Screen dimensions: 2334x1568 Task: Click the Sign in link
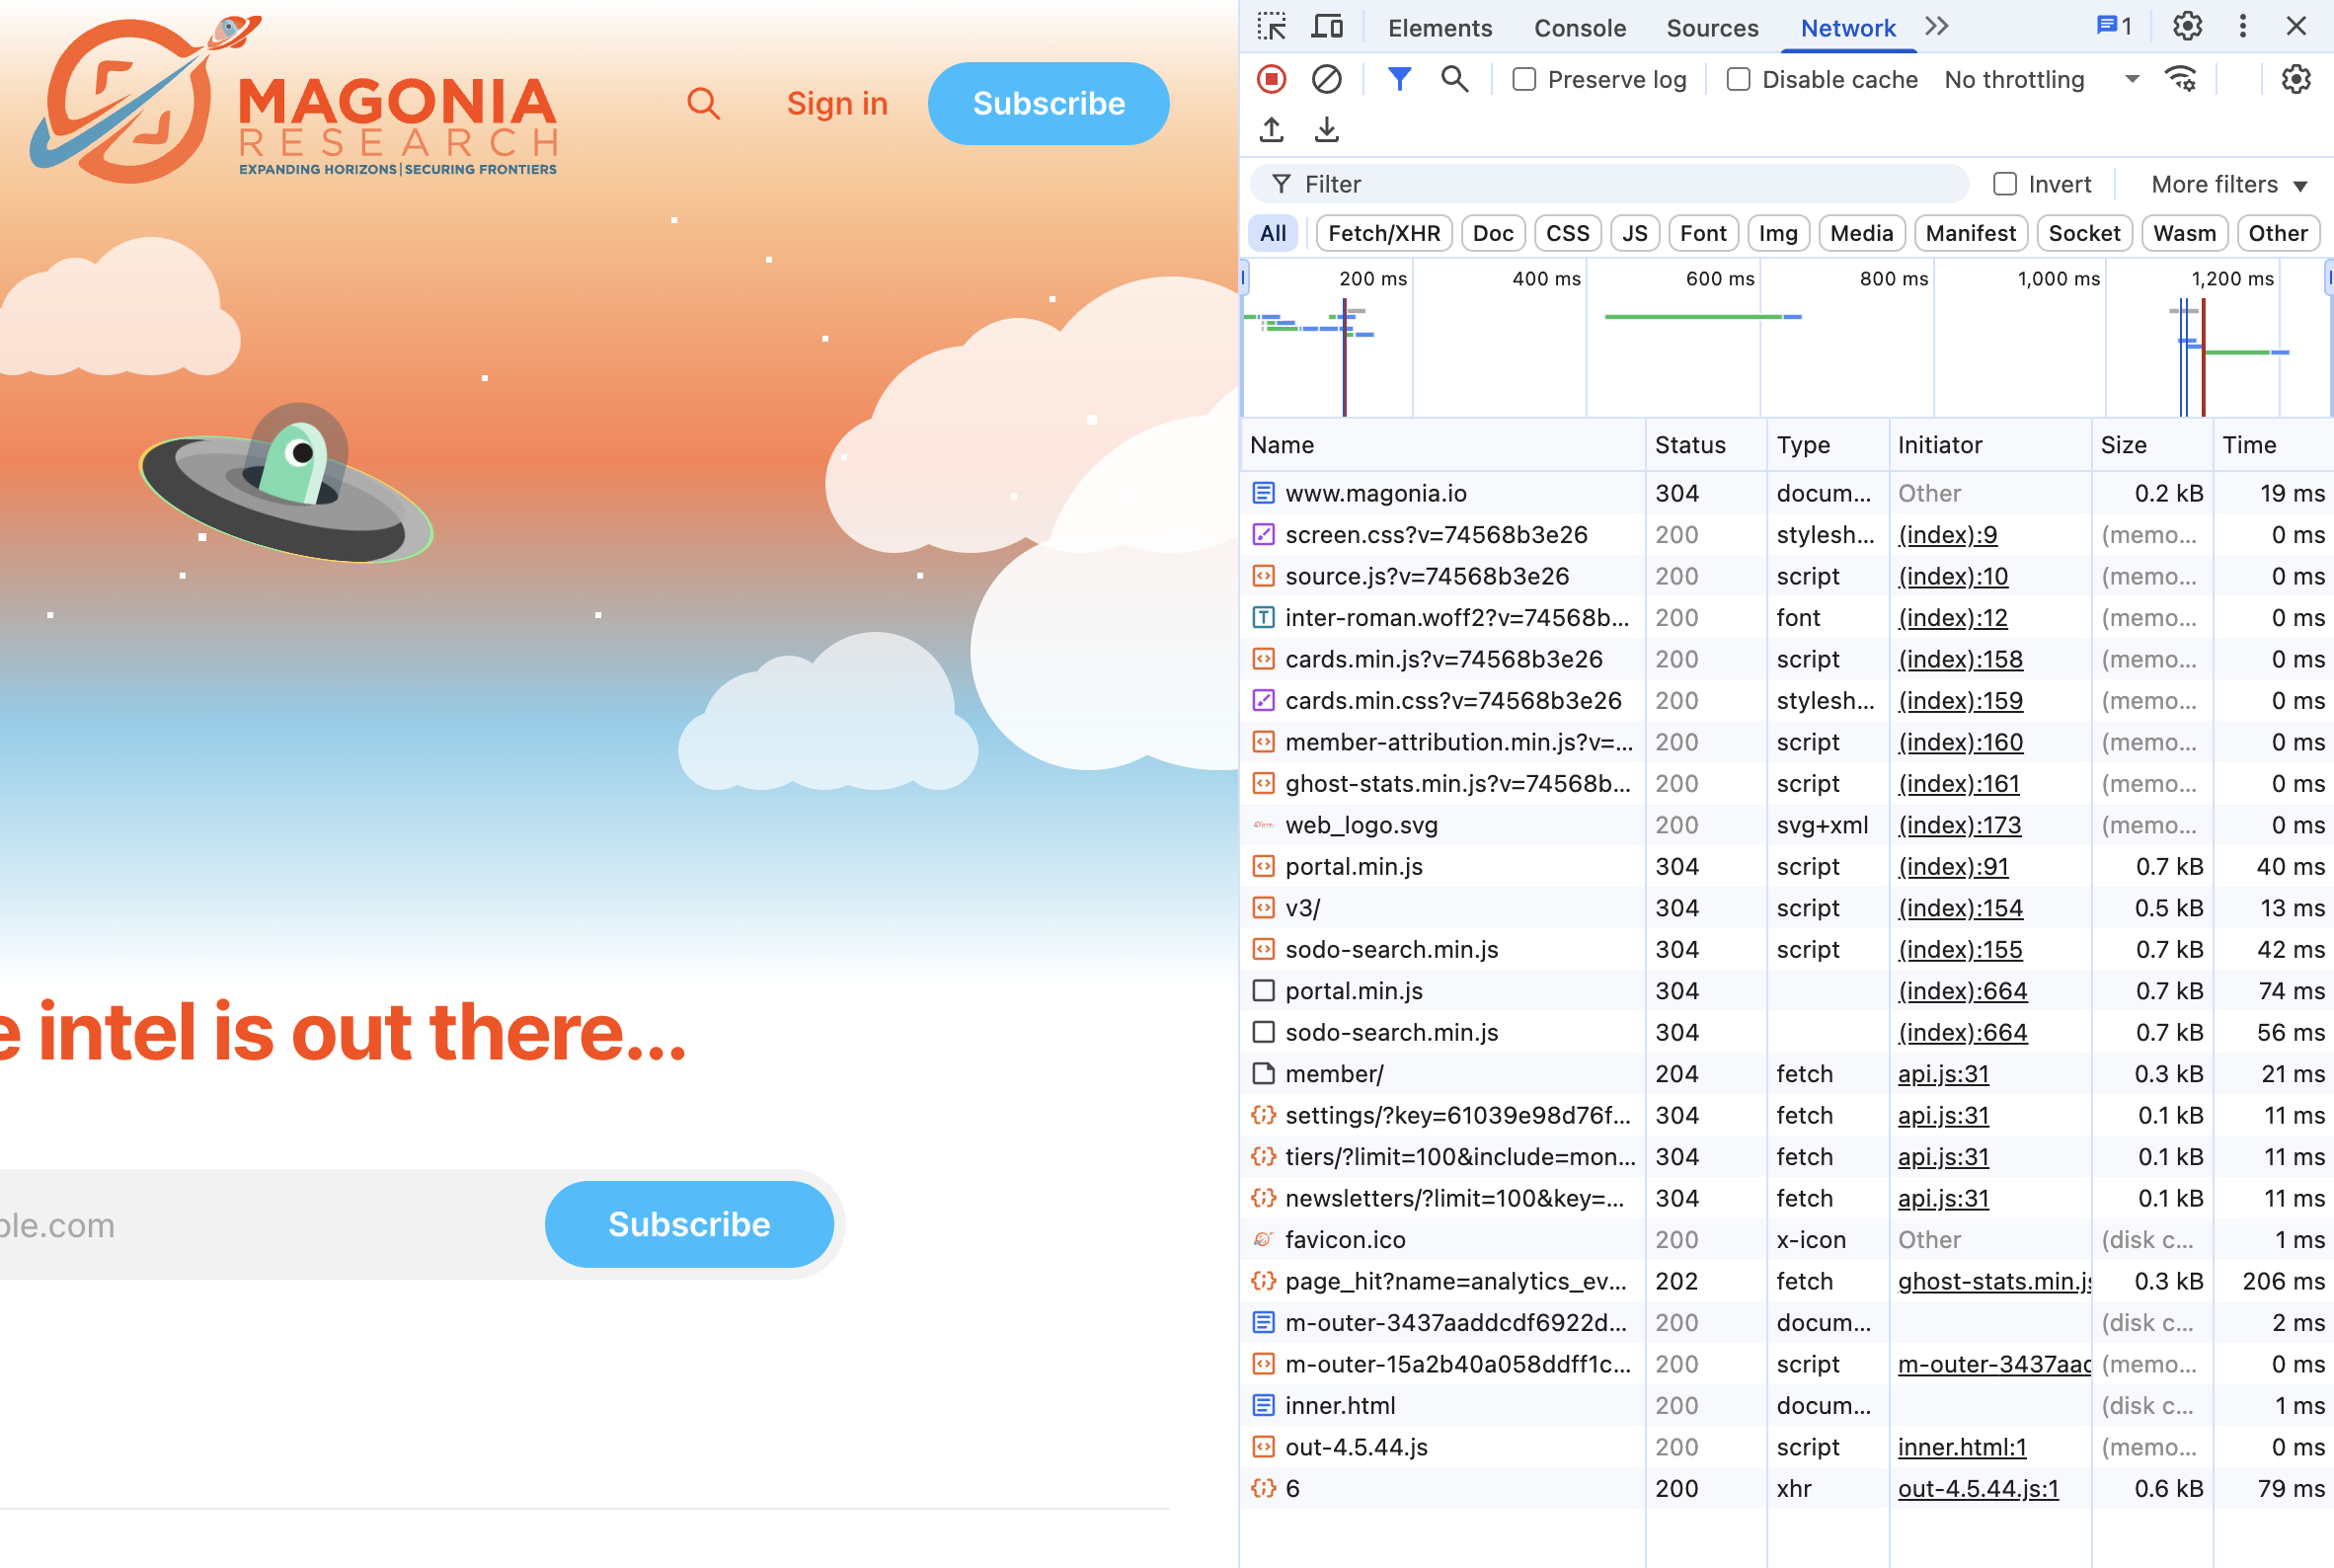coord(836,103)
